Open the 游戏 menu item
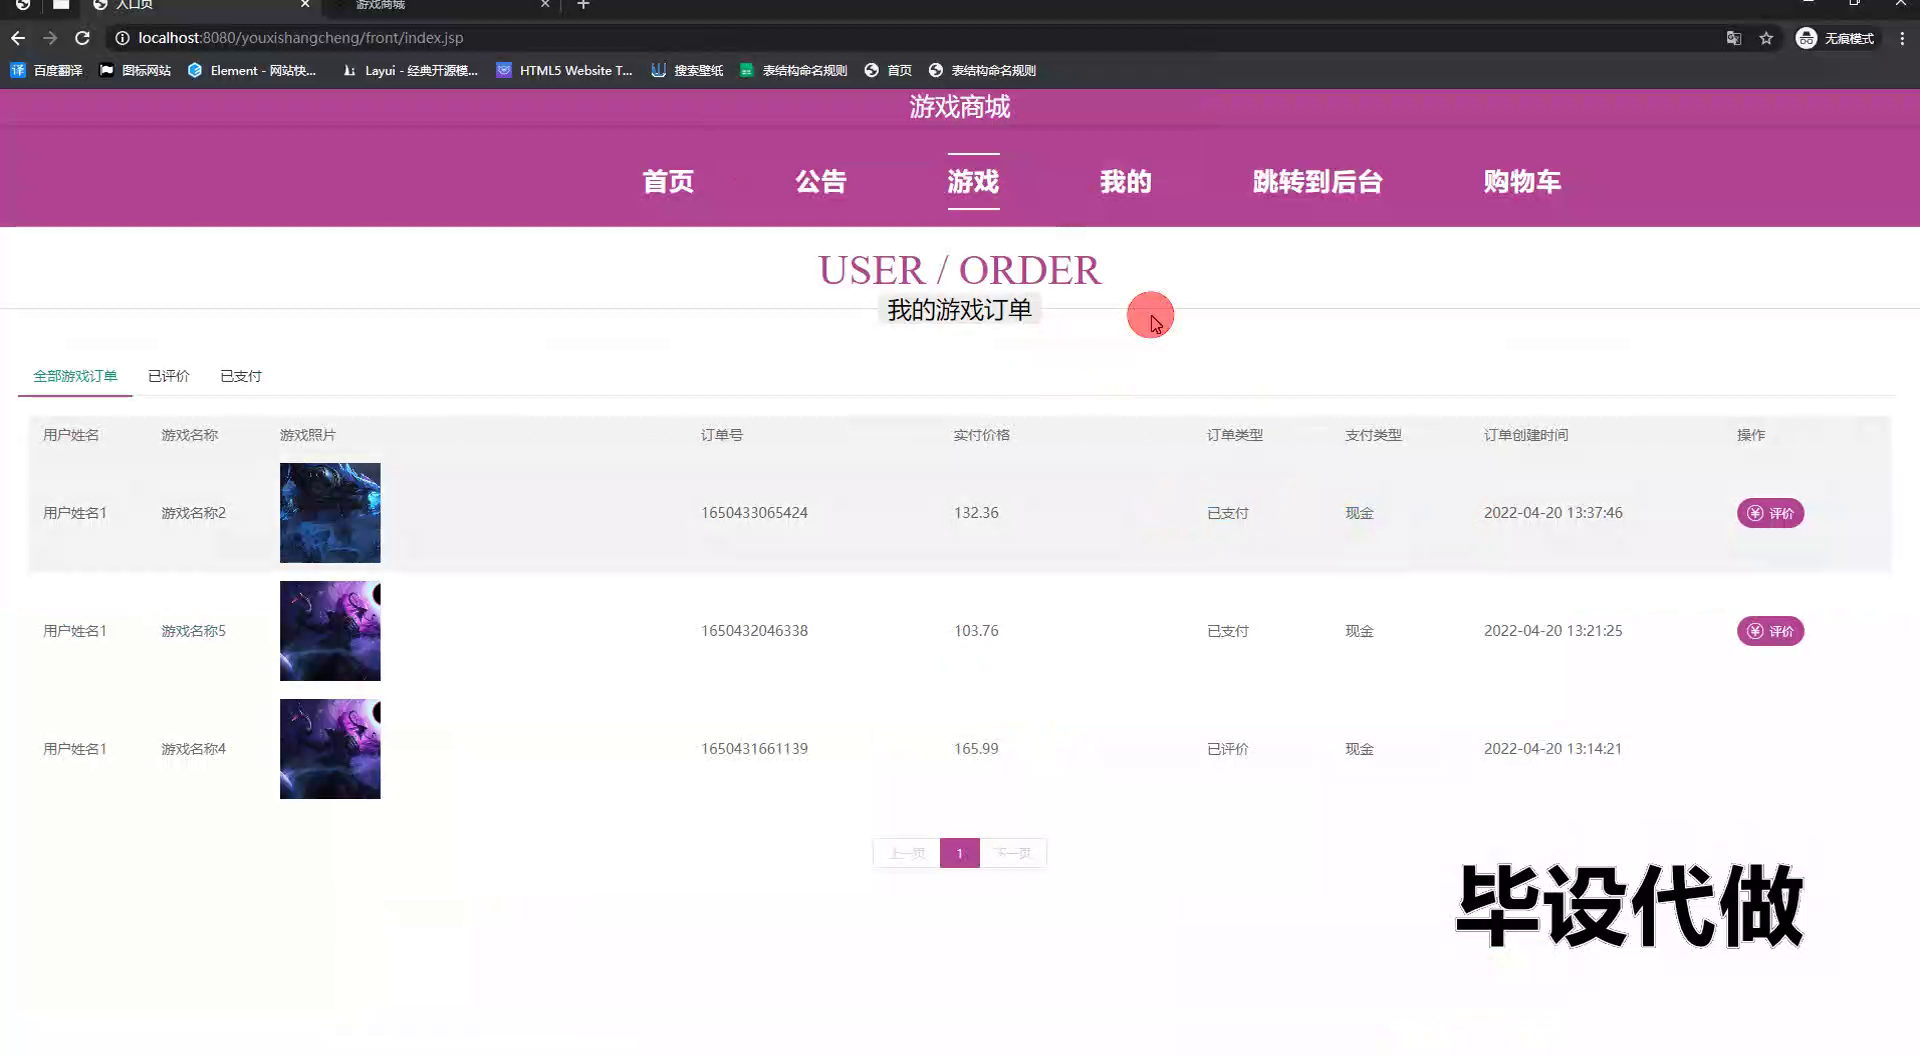1920x1056 pixels. point(974,182)
